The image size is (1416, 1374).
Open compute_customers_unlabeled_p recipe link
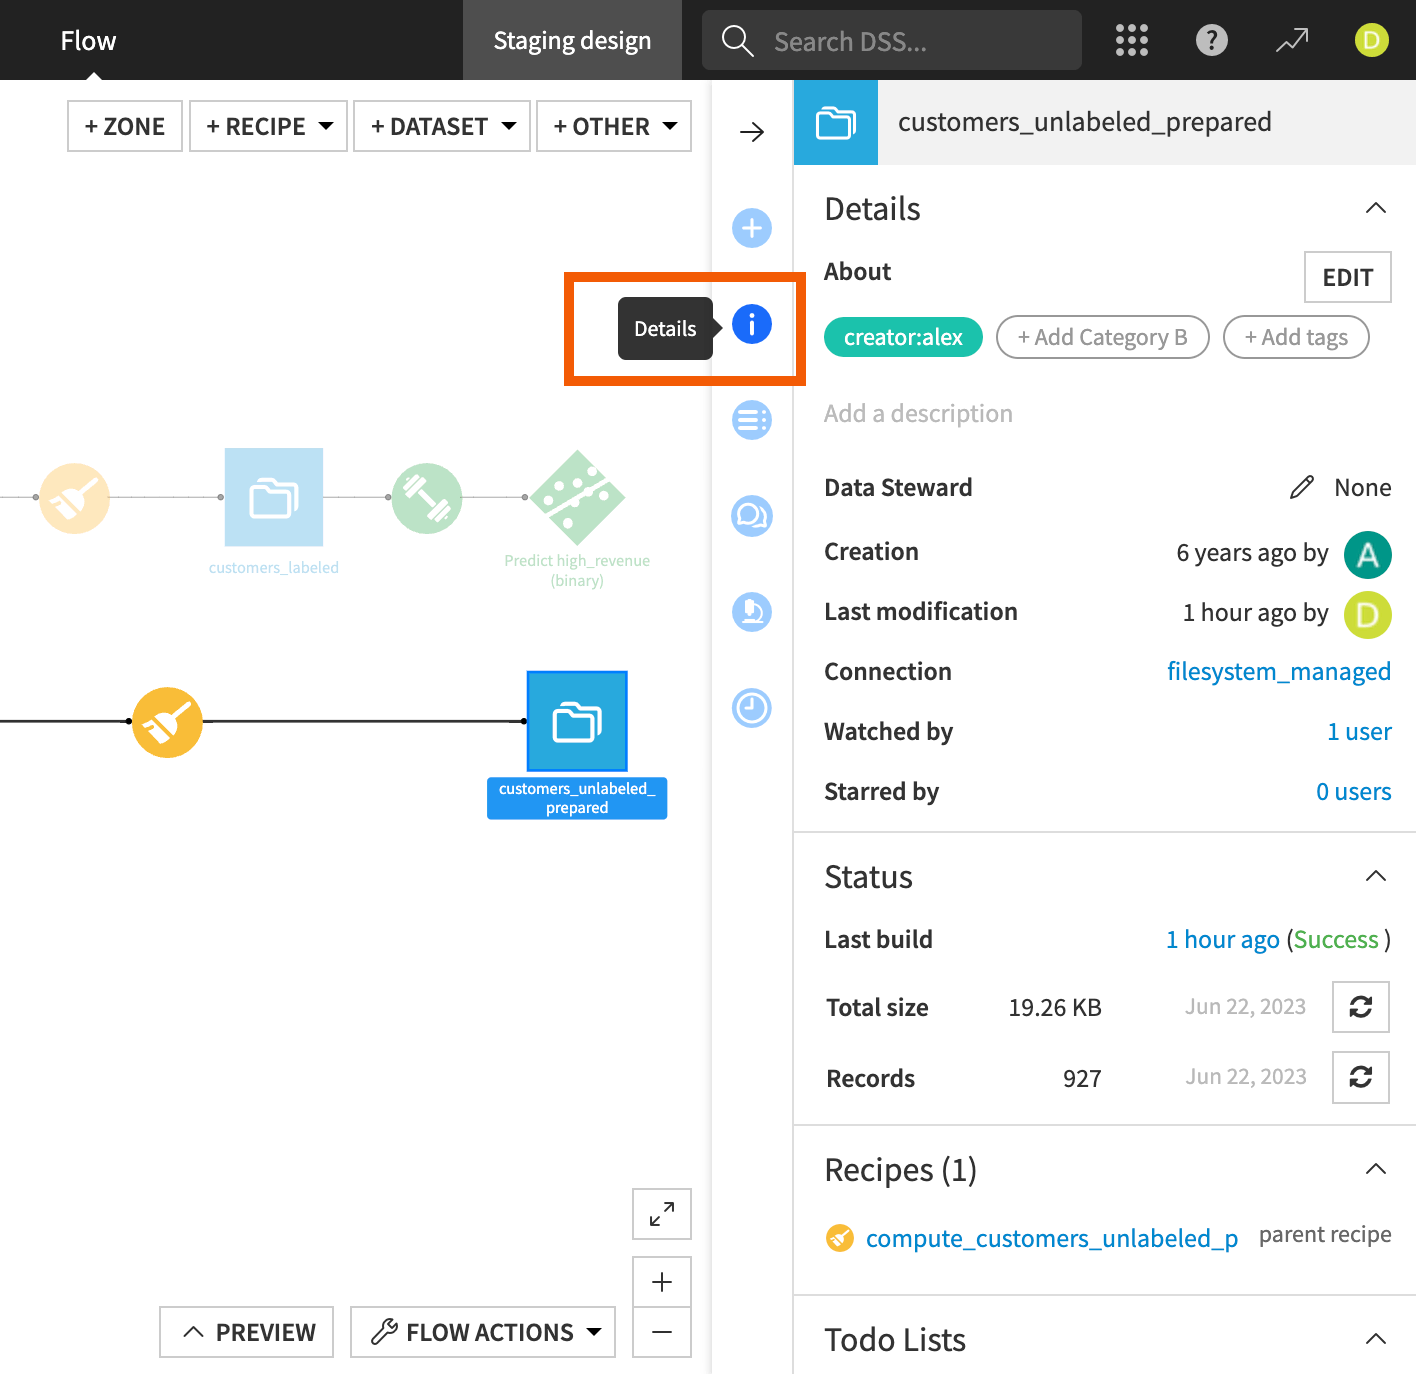coord(1052,1238)
